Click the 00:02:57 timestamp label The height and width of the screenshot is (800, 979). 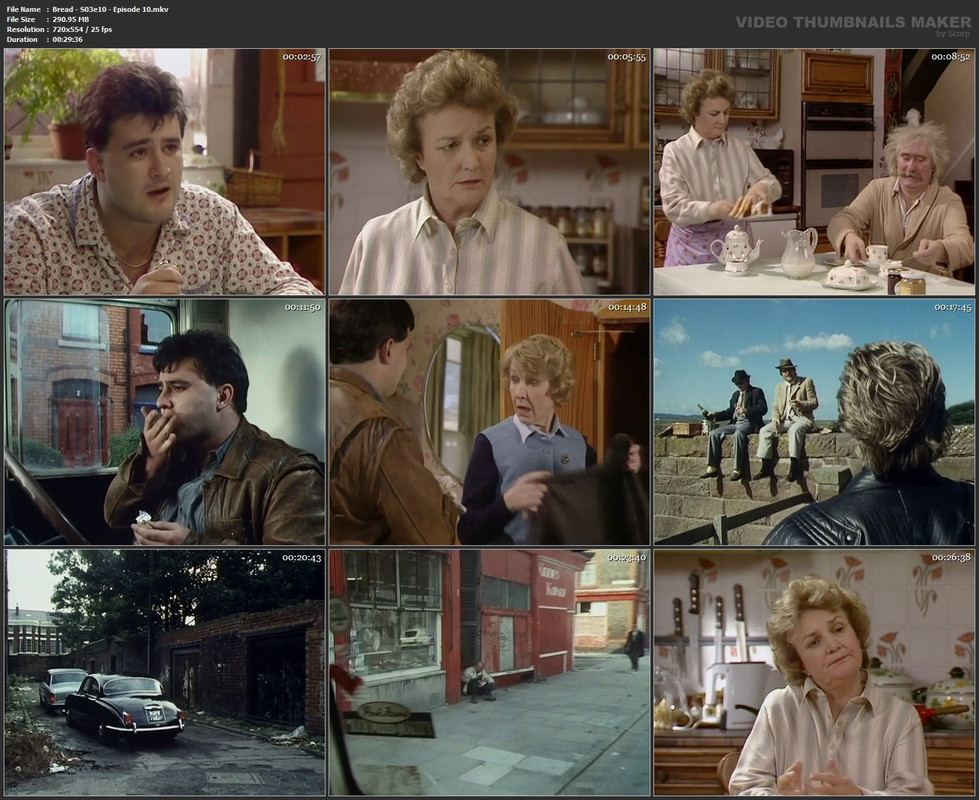tap(302, 57)
